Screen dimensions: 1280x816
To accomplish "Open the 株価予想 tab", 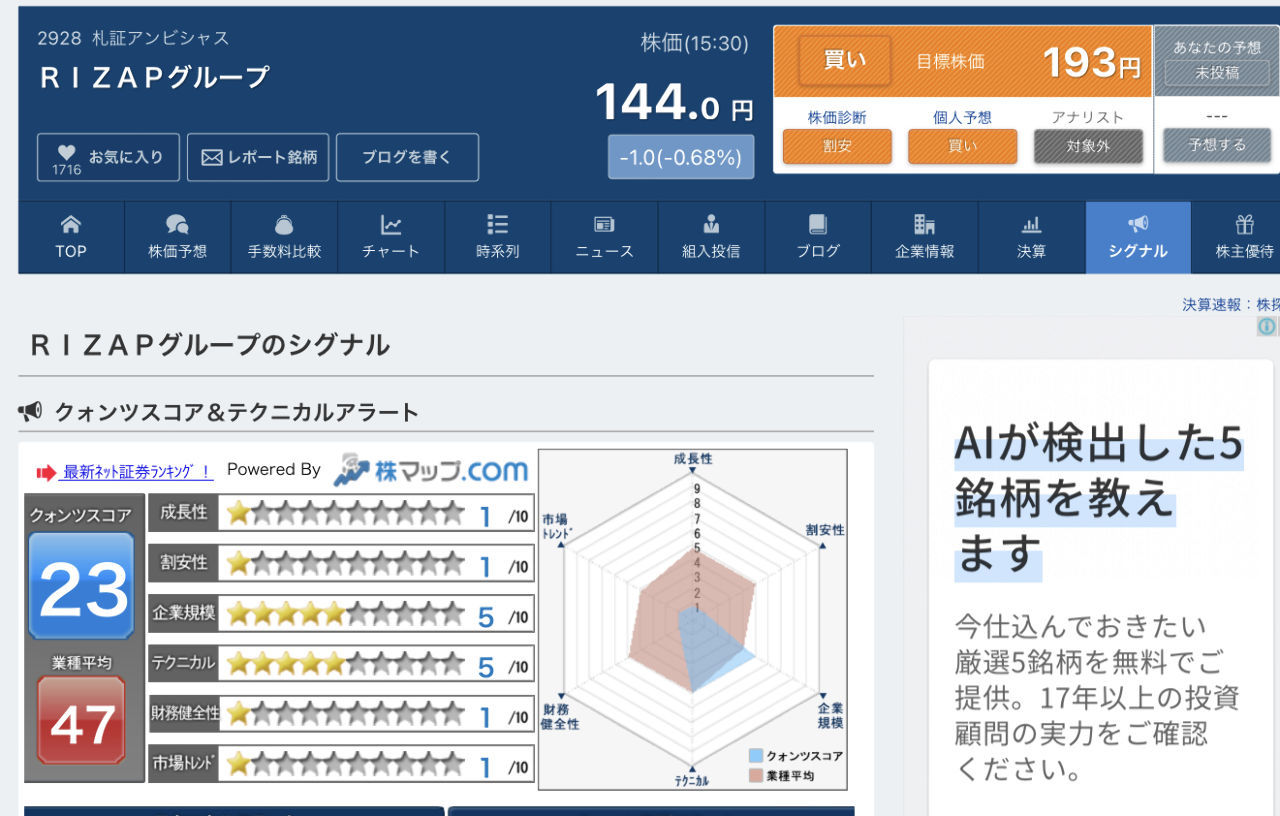I will pyautogui.click(x=176, y=237).
